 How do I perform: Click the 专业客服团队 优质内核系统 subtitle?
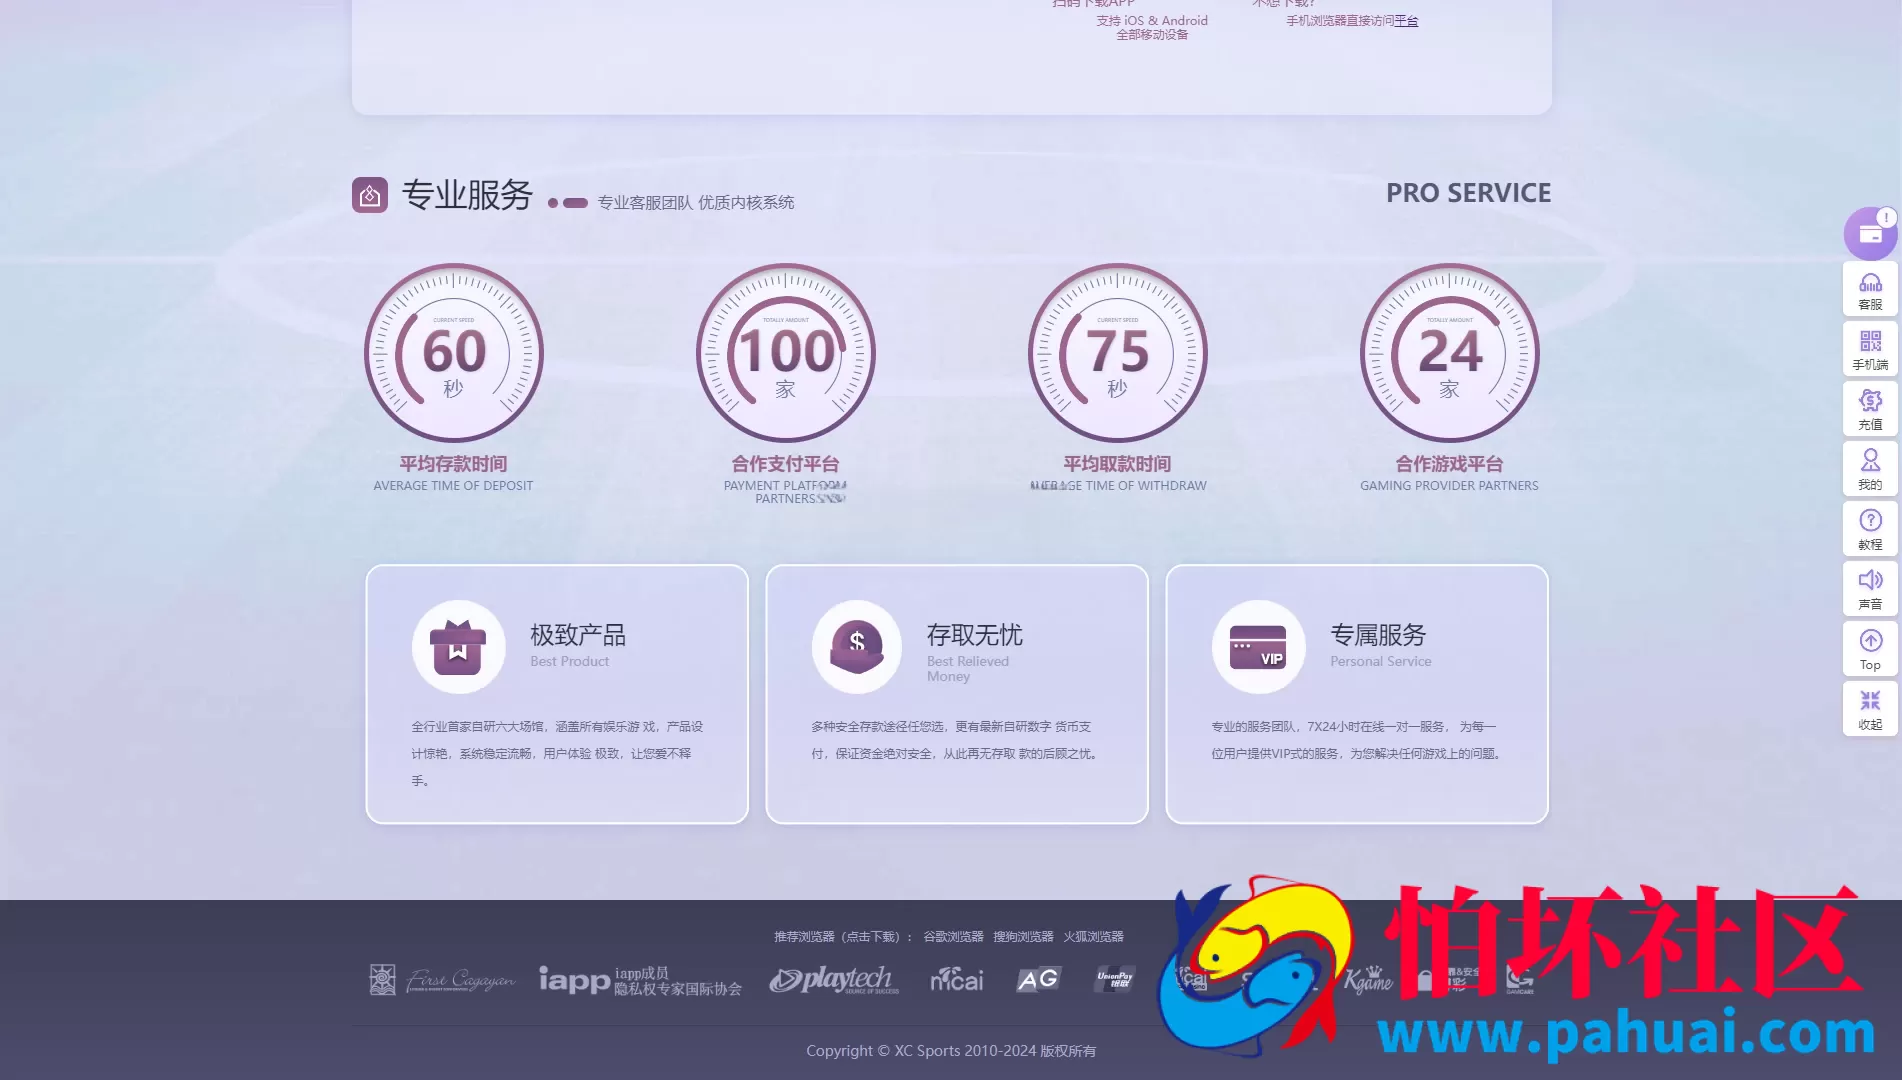696,203
